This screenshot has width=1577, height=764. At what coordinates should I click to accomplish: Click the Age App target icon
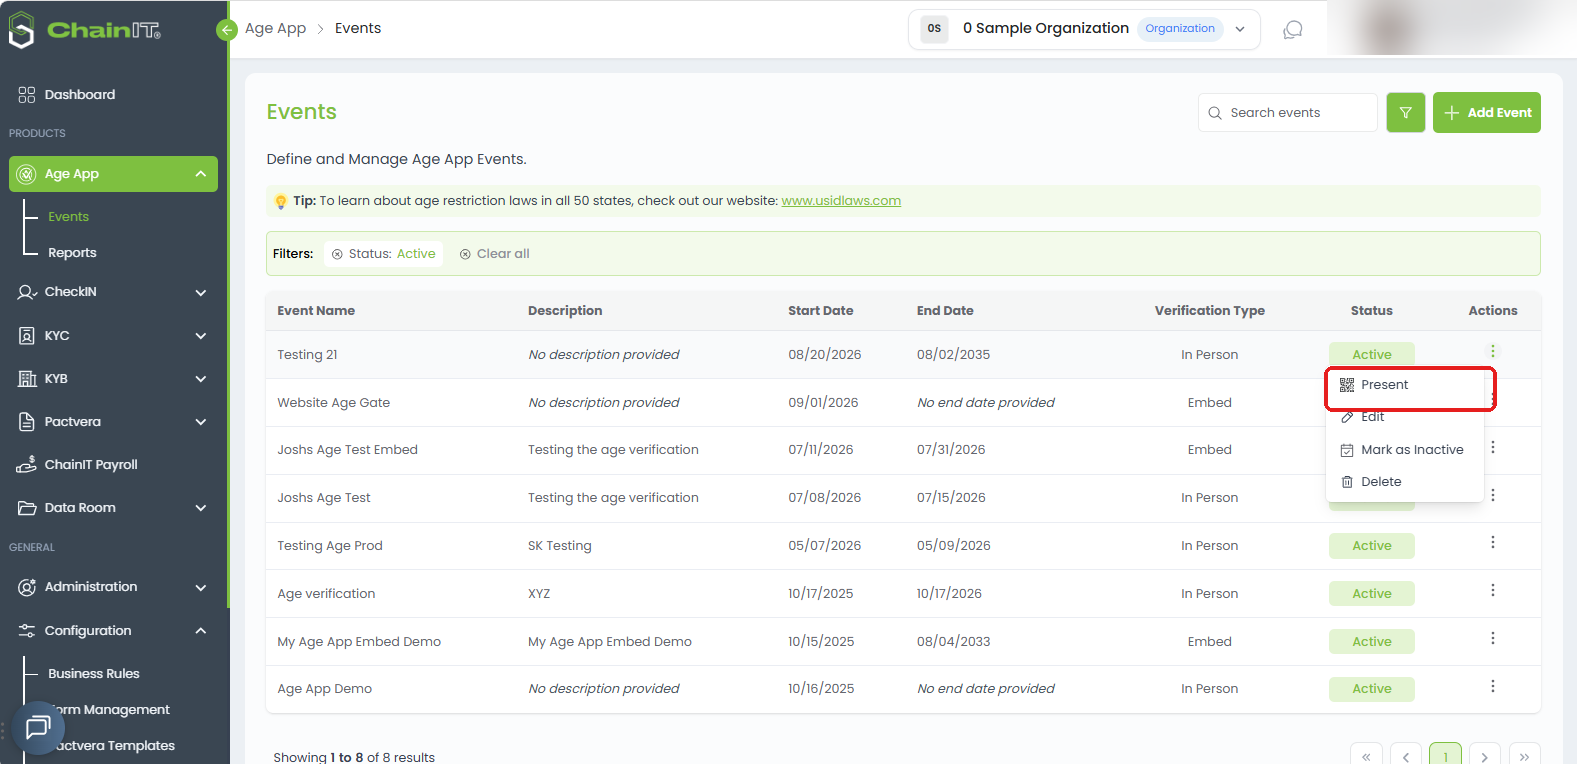point(27,174)
